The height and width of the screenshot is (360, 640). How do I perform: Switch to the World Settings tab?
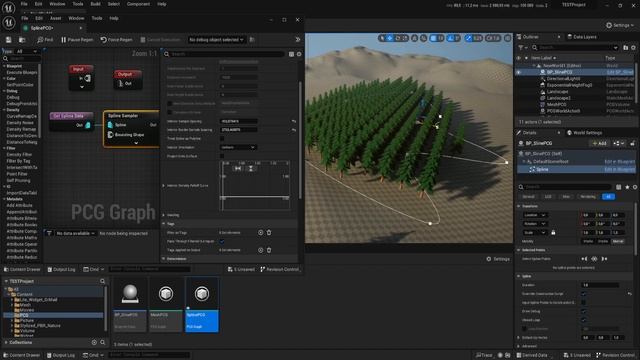pyautogui.click(x=584, y=133)
